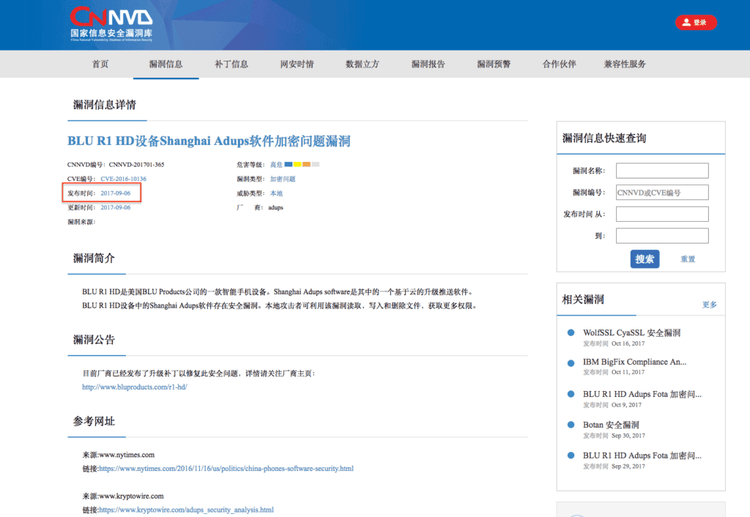Click the 重置 reset link
Screen dimensions: 750x517
[x=688, y=259]
